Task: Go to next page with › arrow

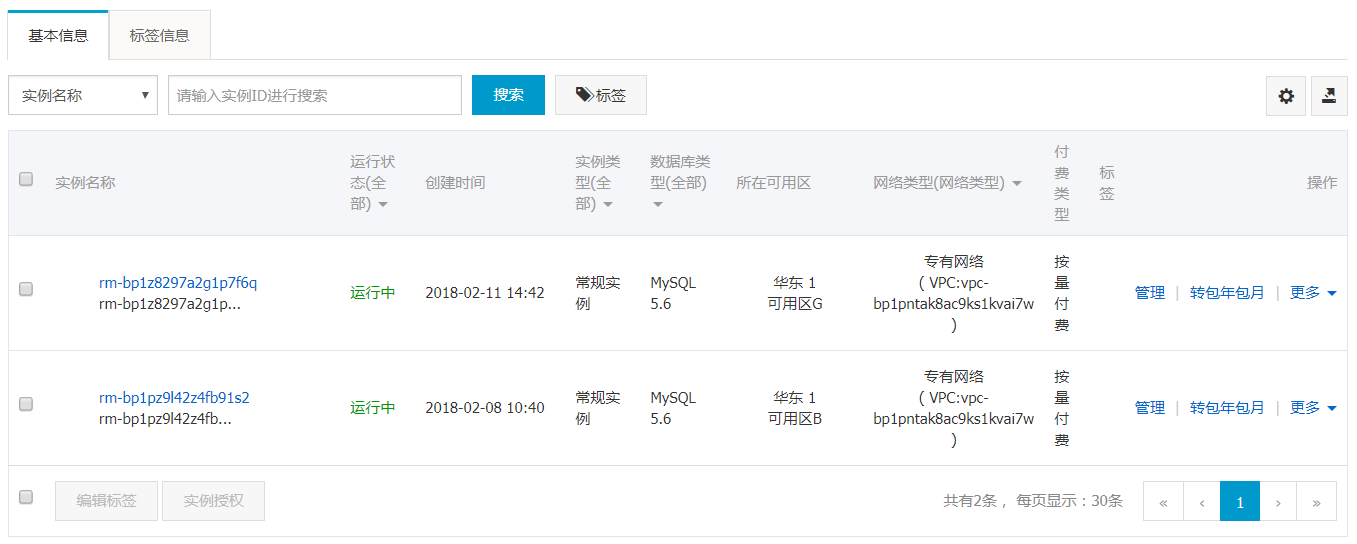Action: pyautogui.click(x=1278, y=502)
